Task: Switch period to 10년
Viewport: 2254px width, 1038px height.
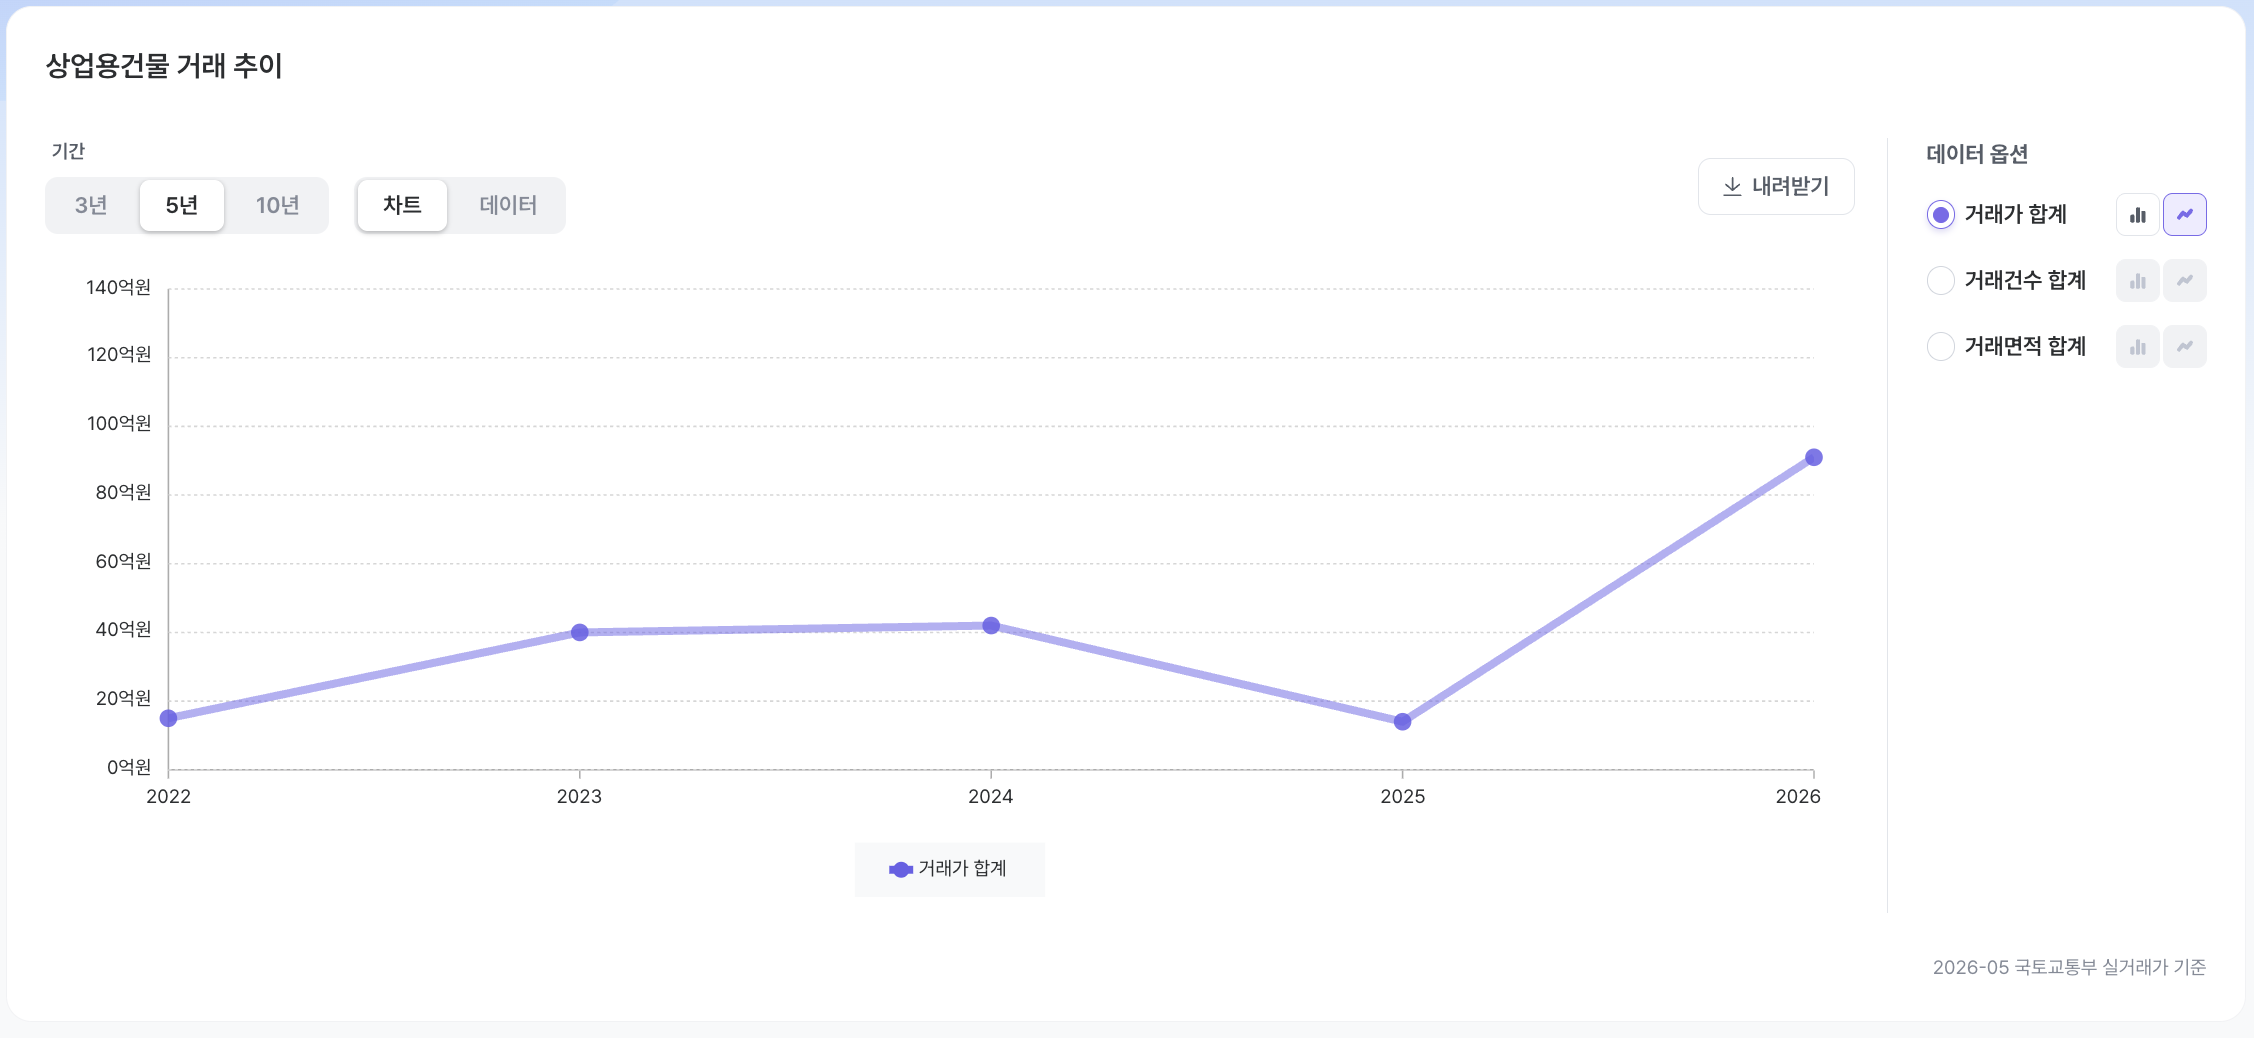Action: pos(277,205)
